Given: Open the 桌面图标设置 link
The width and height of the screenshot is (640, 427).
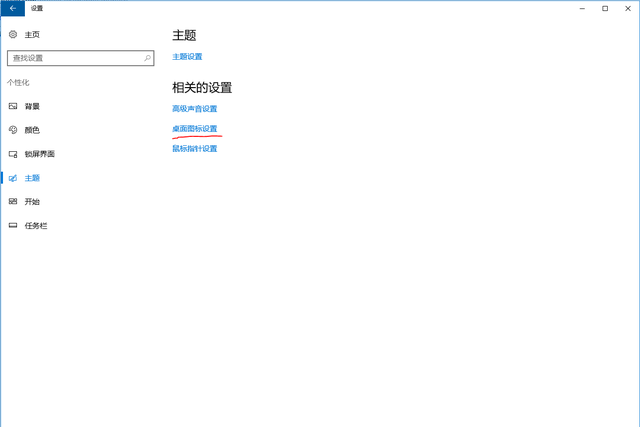Looking at the screenshot, I should (195, 129).
